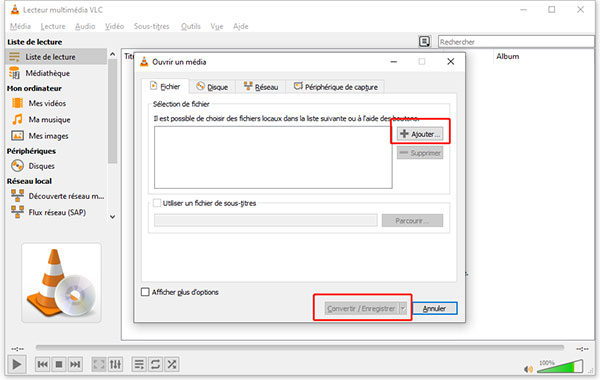Select Liste de lecture in sidebar

pos(56,57)
